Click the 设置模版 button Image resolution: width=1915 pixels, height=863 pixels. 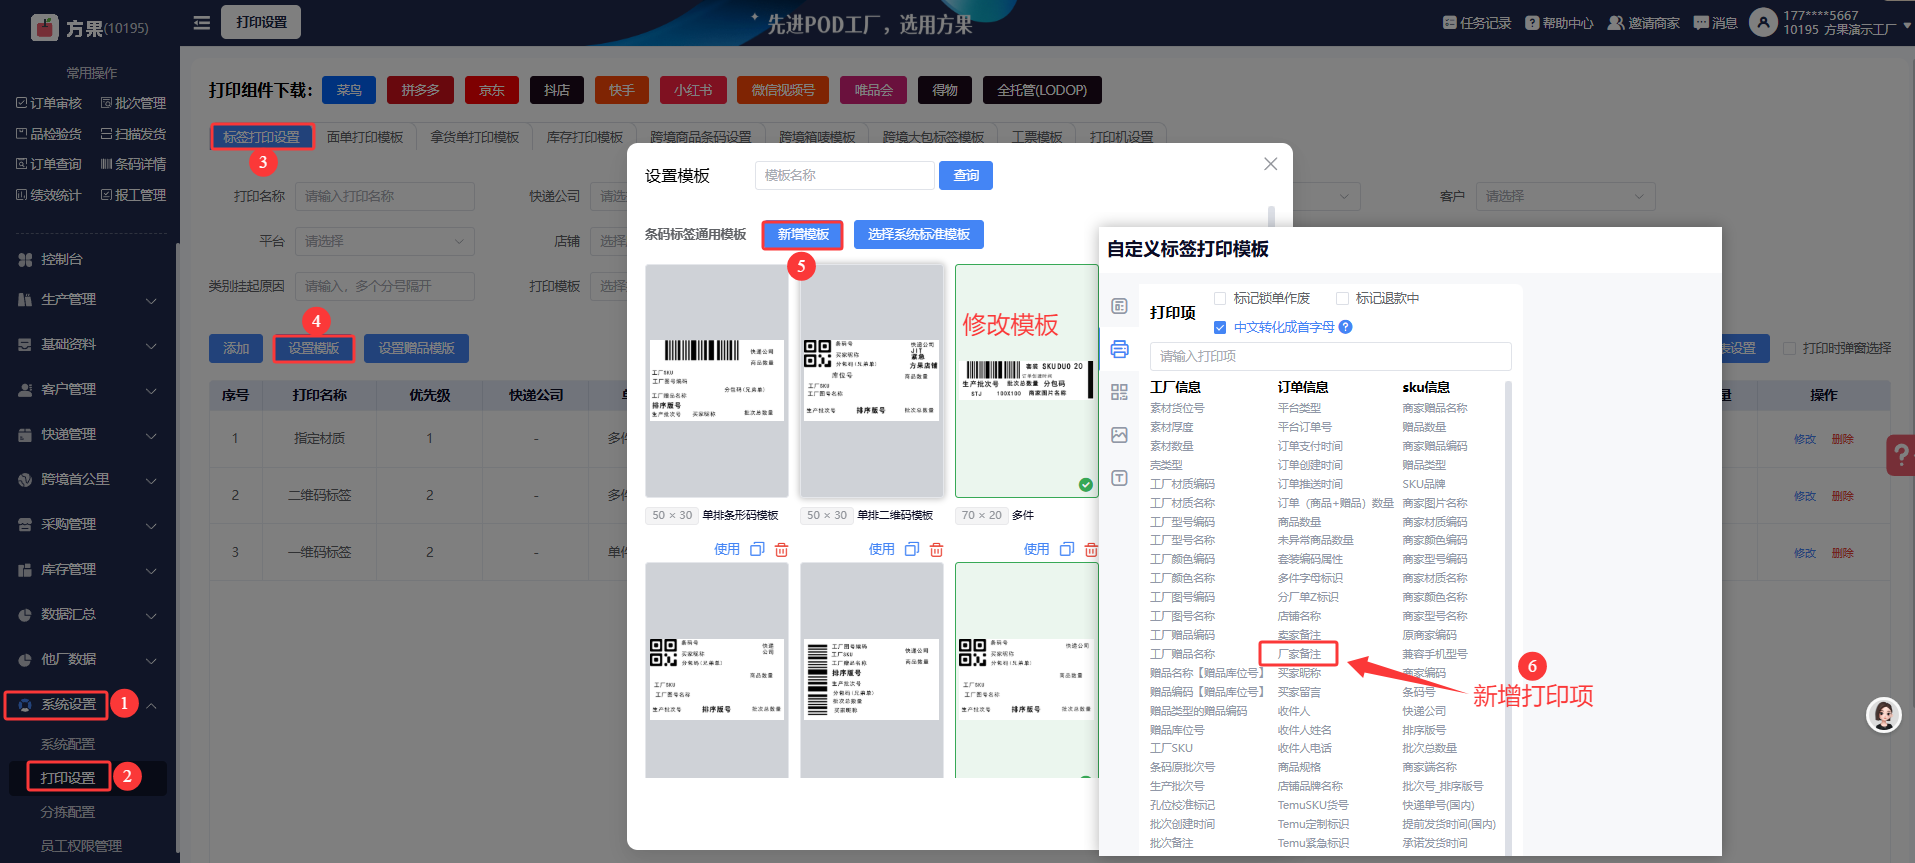click(314, 348)
